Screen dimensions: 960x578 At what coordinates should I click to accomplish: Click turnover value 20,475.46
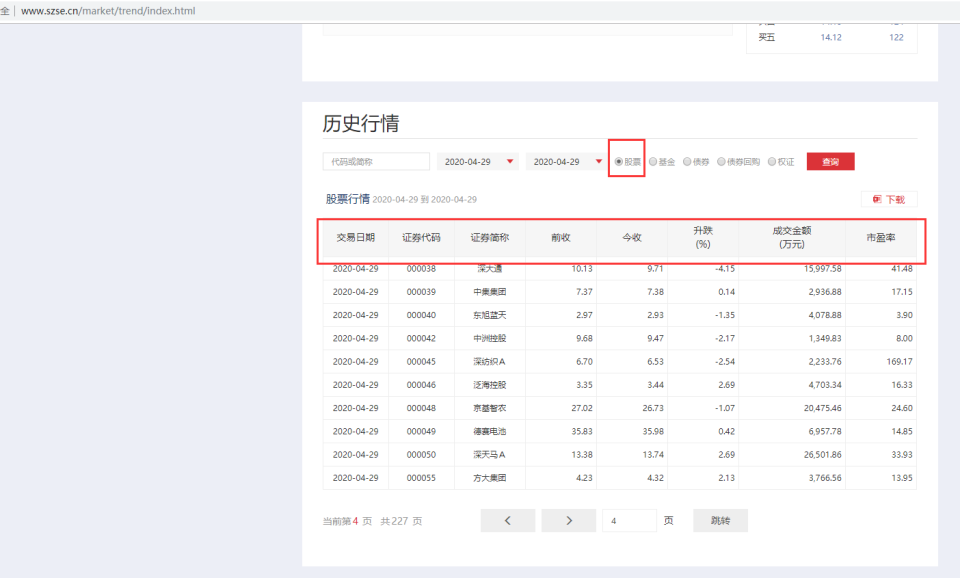pyautogui.click(x=823, y=408)
